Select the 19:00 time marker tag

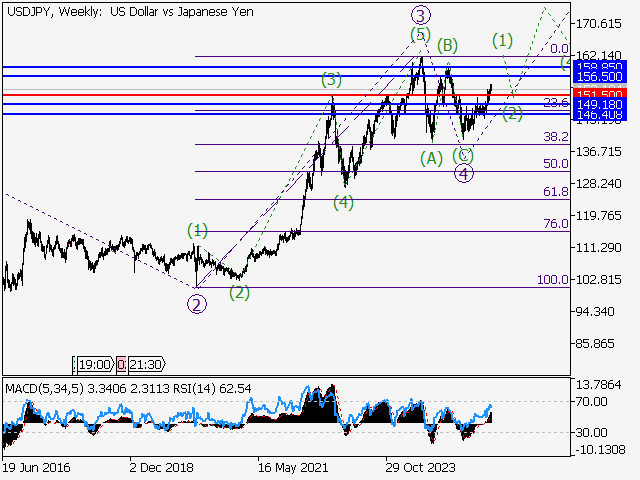click(93, 366)
